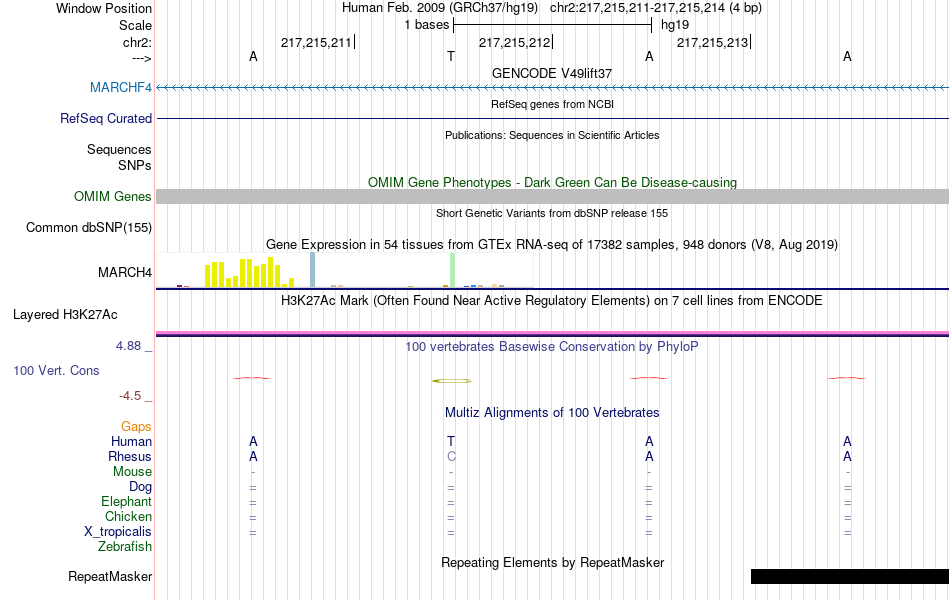This screenshot has width=950, height=600.
Task: Click the T base in the Human row
Action: point(451,441)
